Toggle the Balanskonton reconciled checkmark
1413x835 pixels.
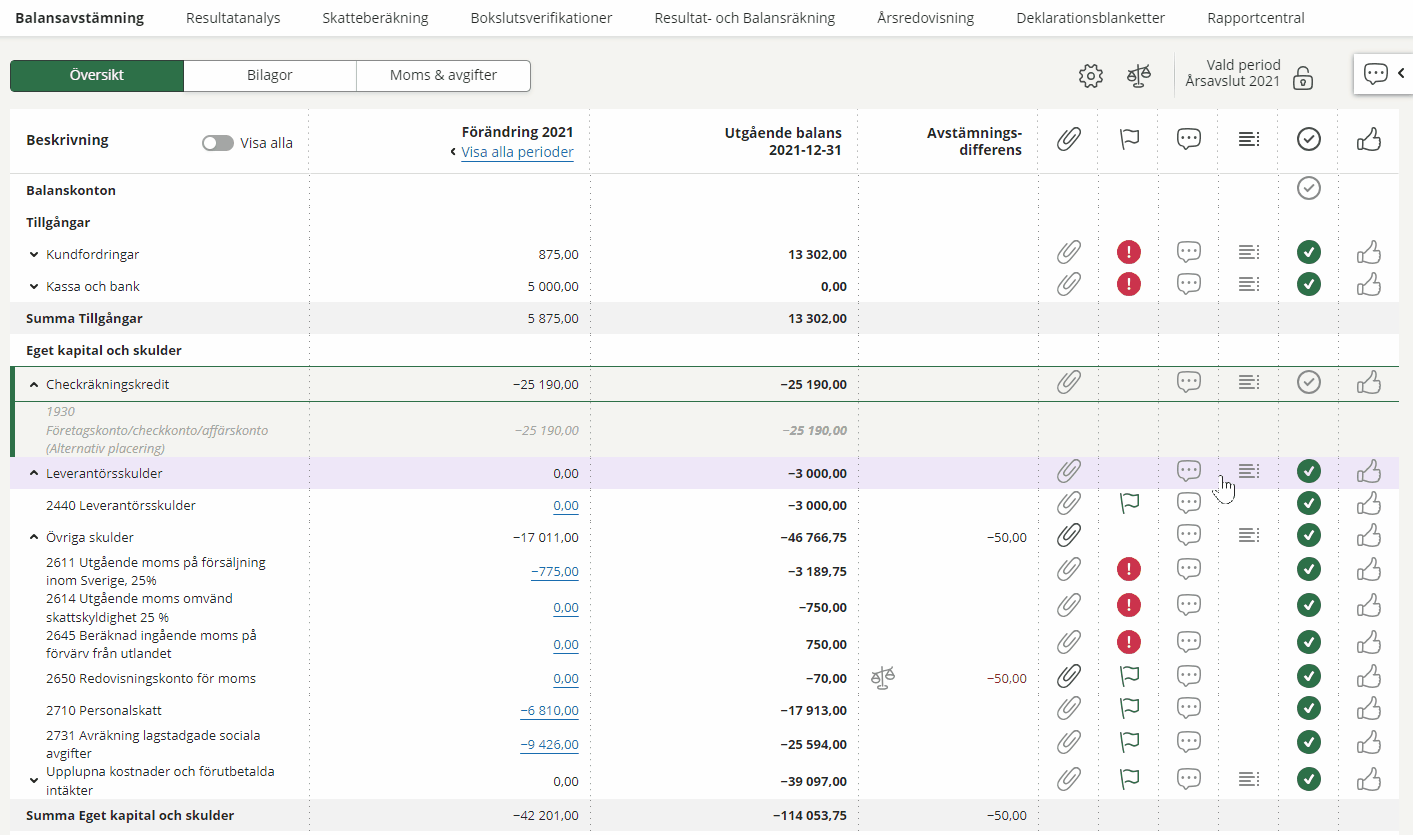point(1308,188)
